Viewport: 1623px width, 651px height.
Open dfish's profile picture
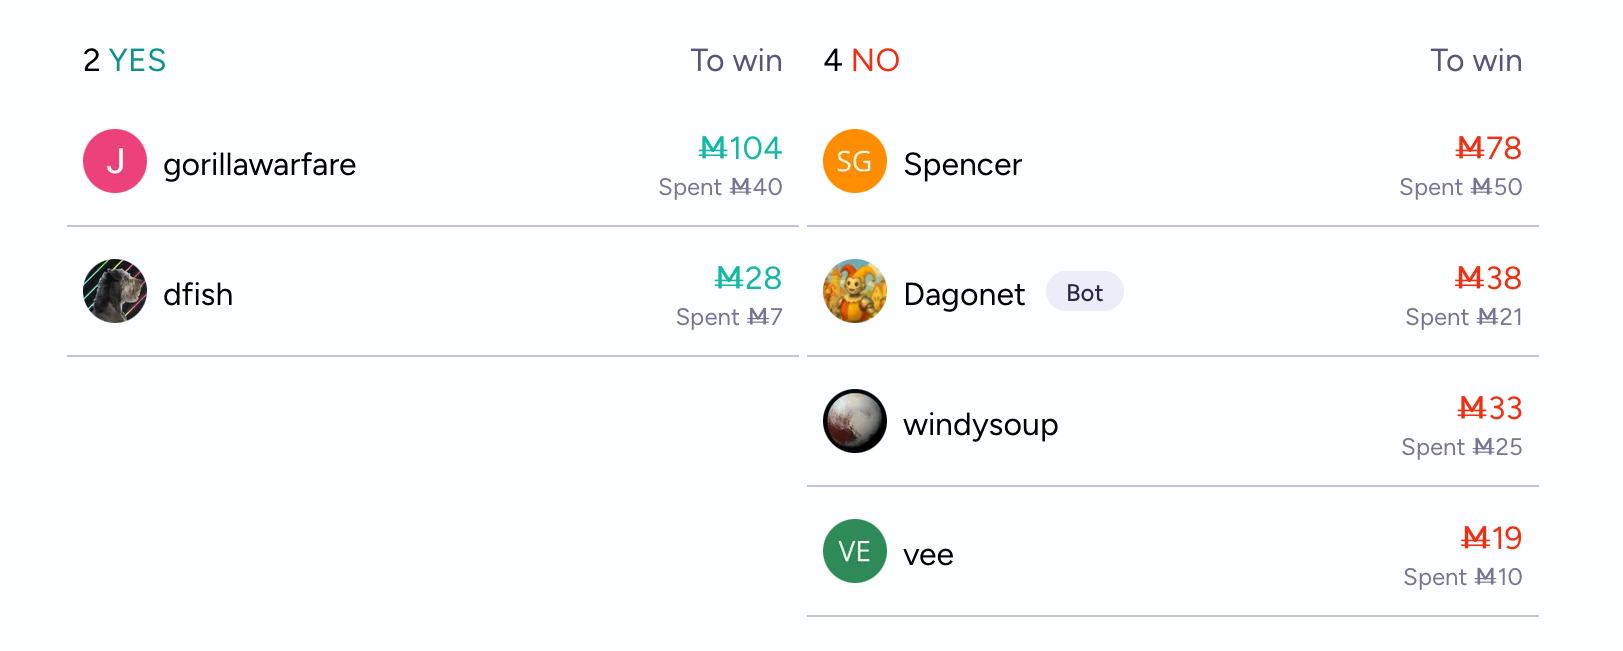pyautogui.click(x=115, y=291)
